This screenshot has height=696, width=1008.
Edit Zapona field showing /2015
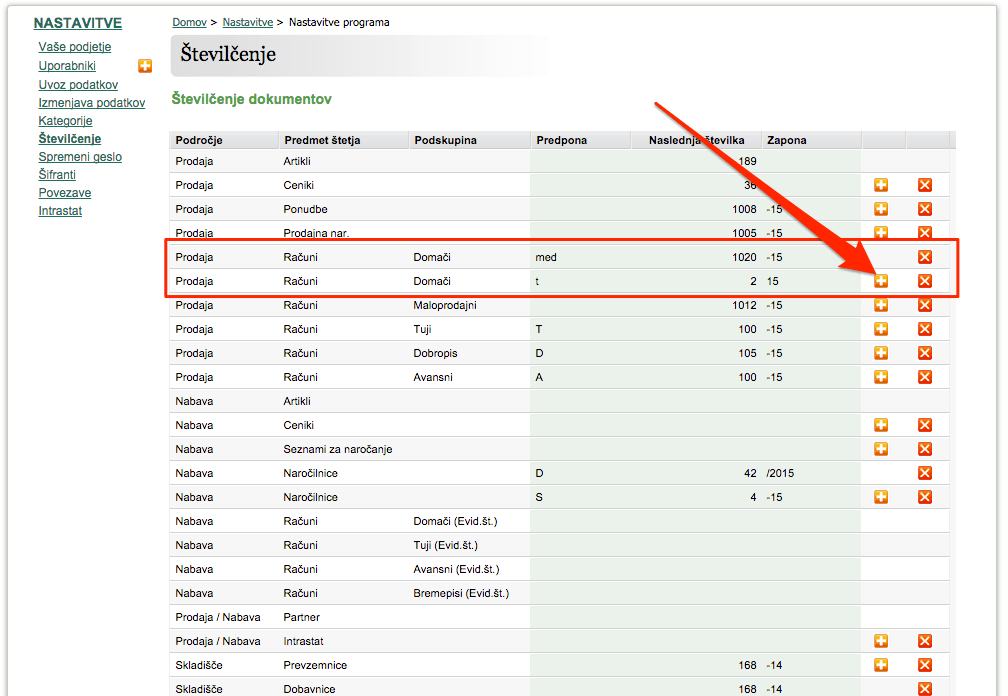pyautogui.click(x=811, y=473)
